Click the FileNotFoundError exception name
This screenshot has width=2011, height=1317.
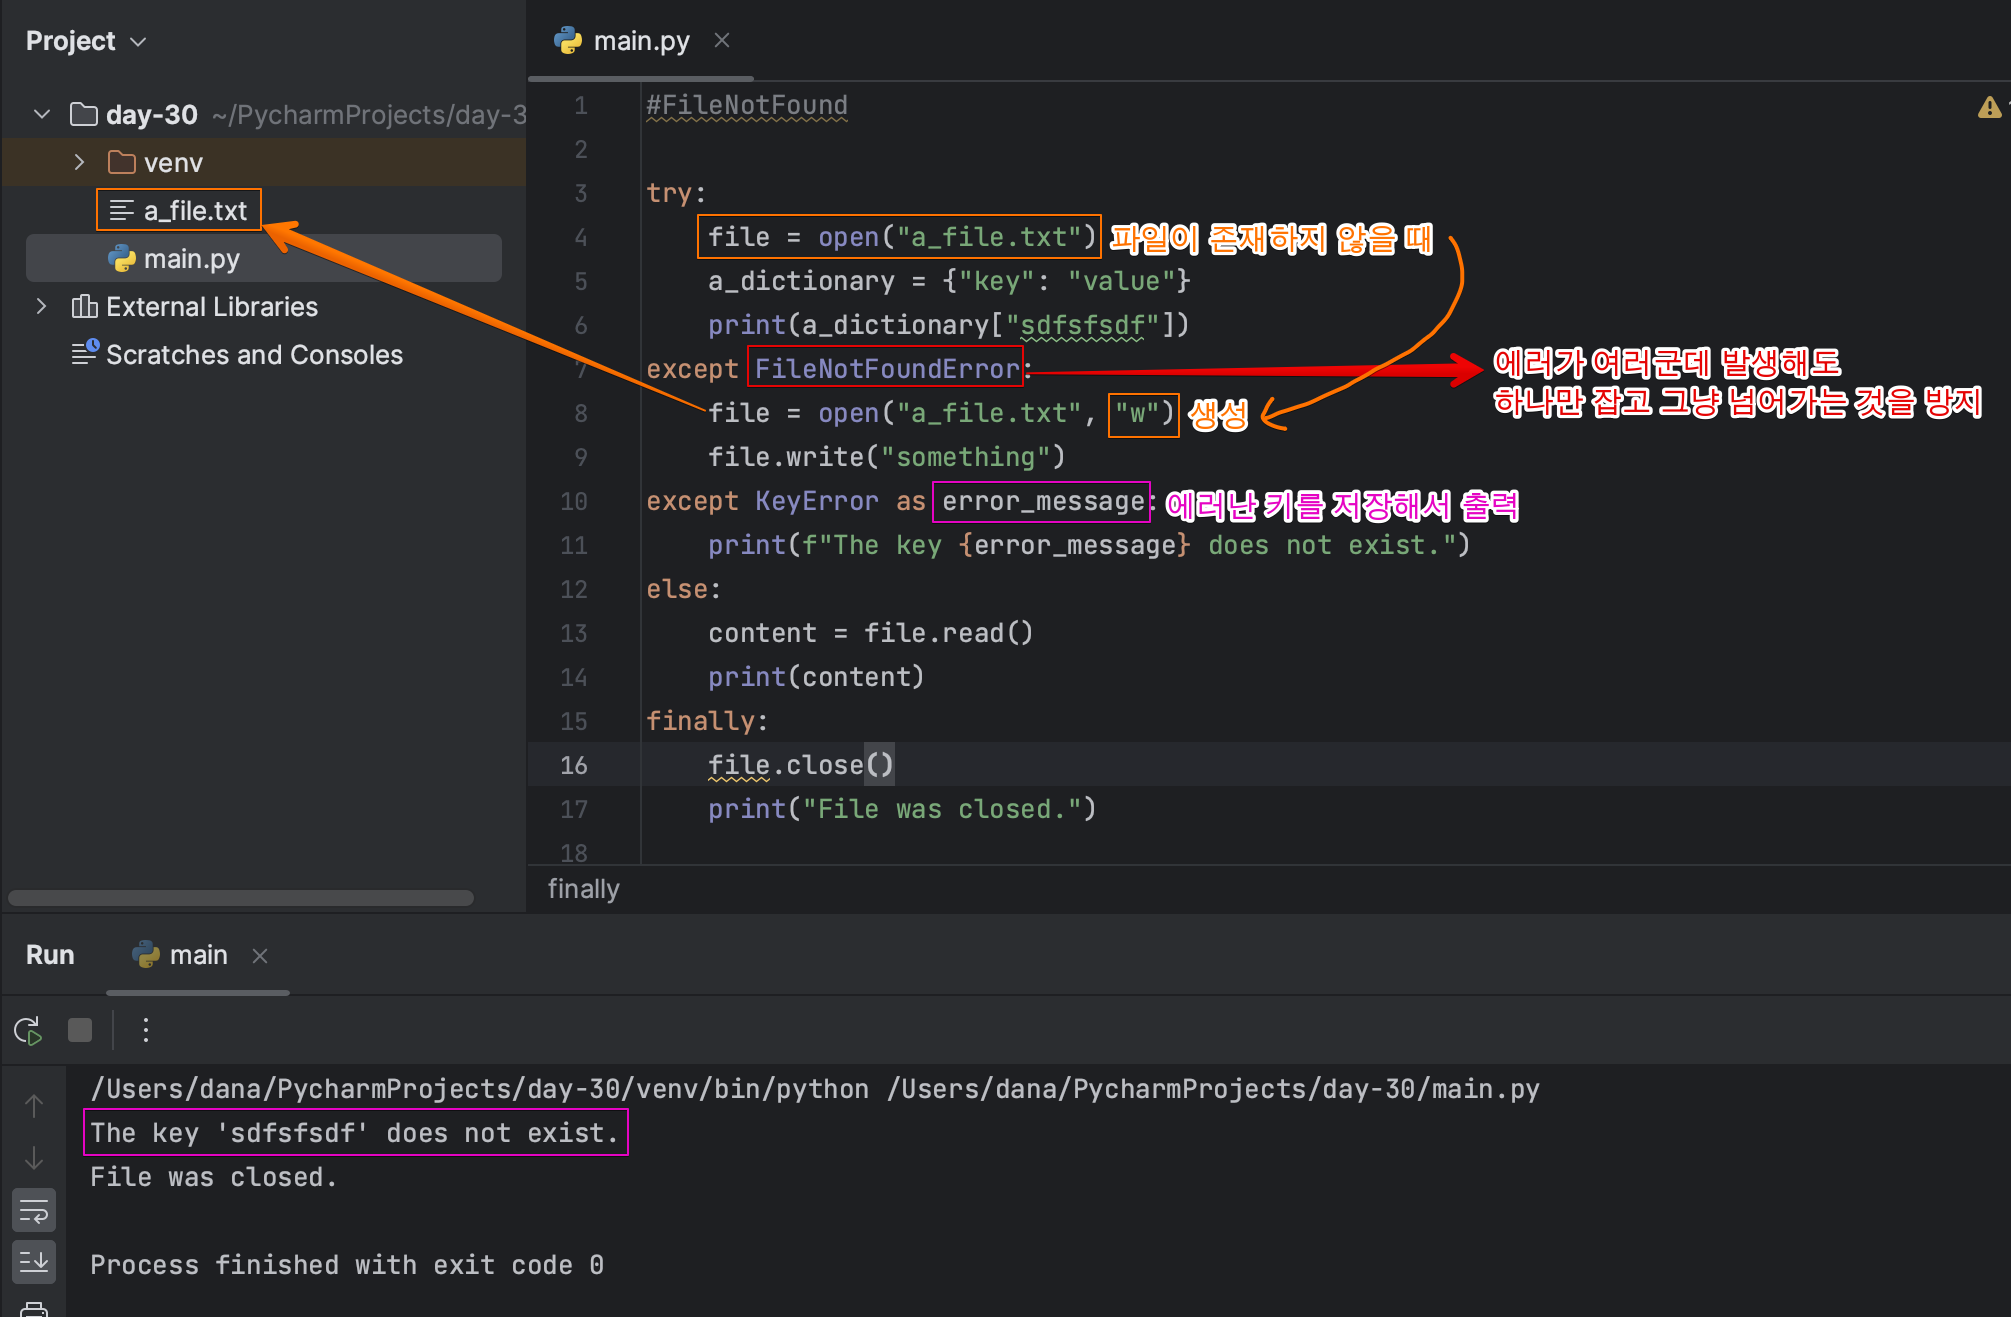tap(887, 369)
